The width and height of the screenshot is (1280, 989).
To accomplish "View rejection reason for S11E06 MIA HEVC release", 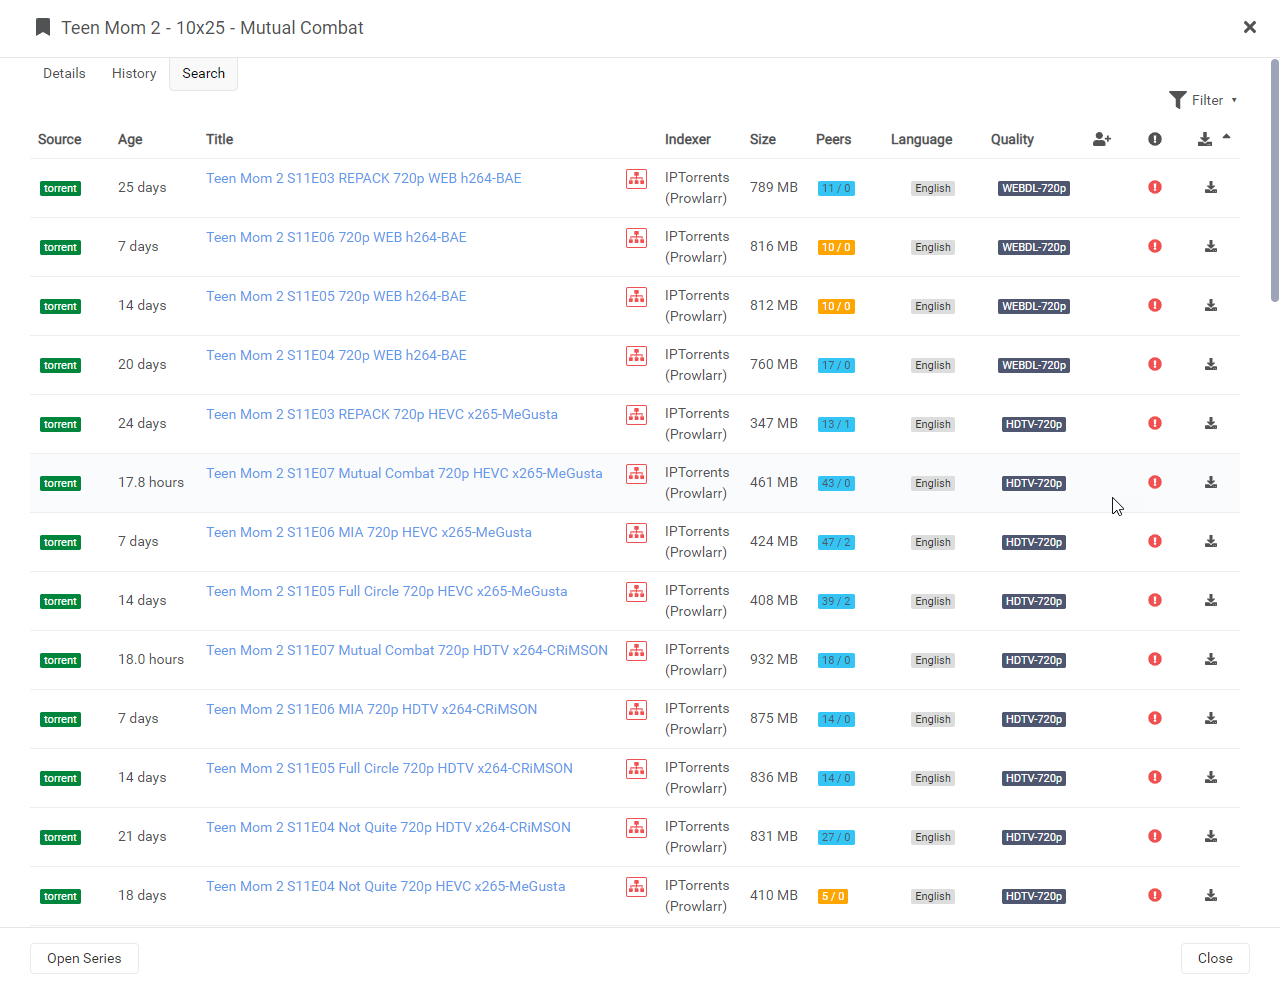I will [1155, 541].
